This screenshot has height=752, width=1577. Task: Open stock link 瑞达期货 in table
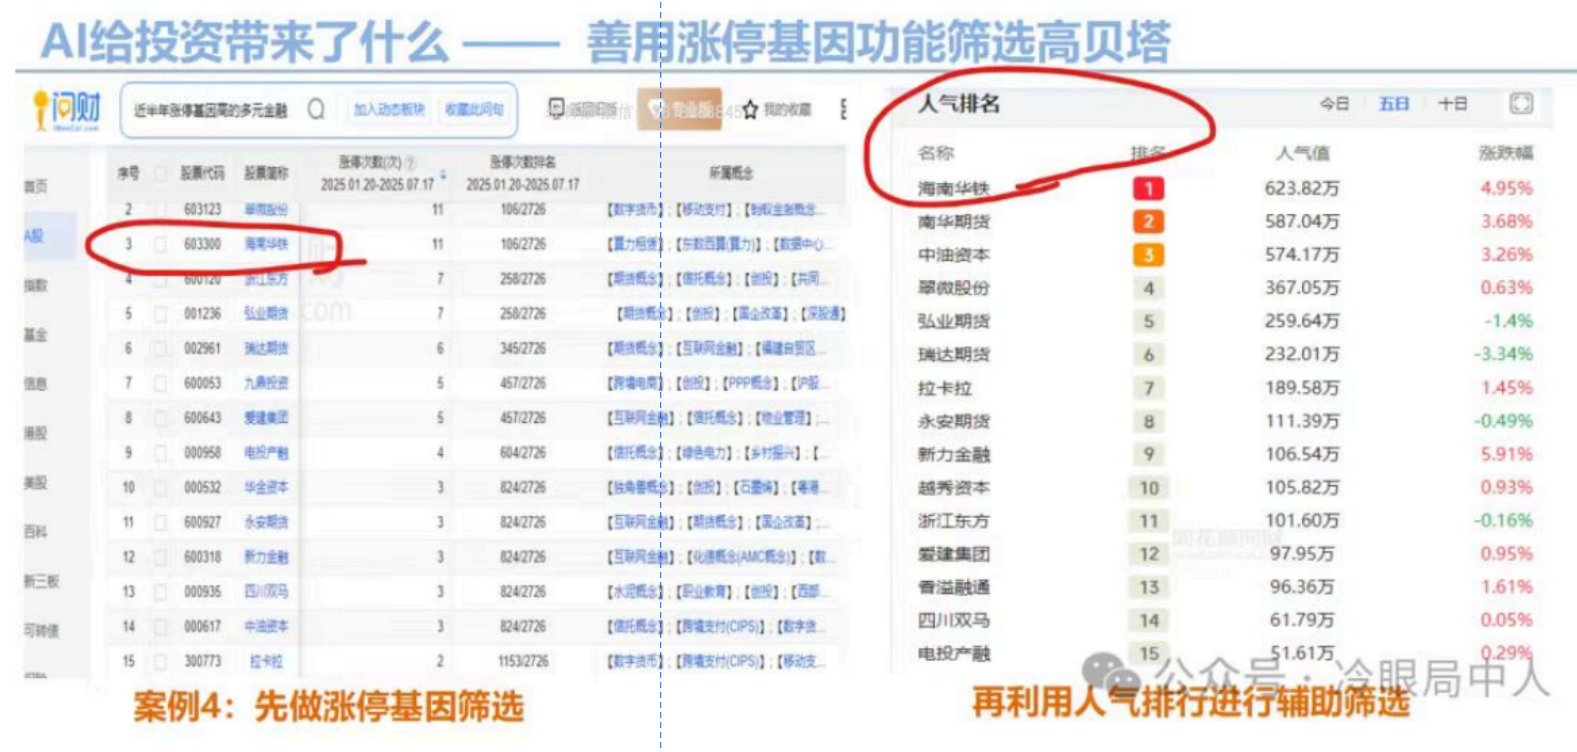266,348
